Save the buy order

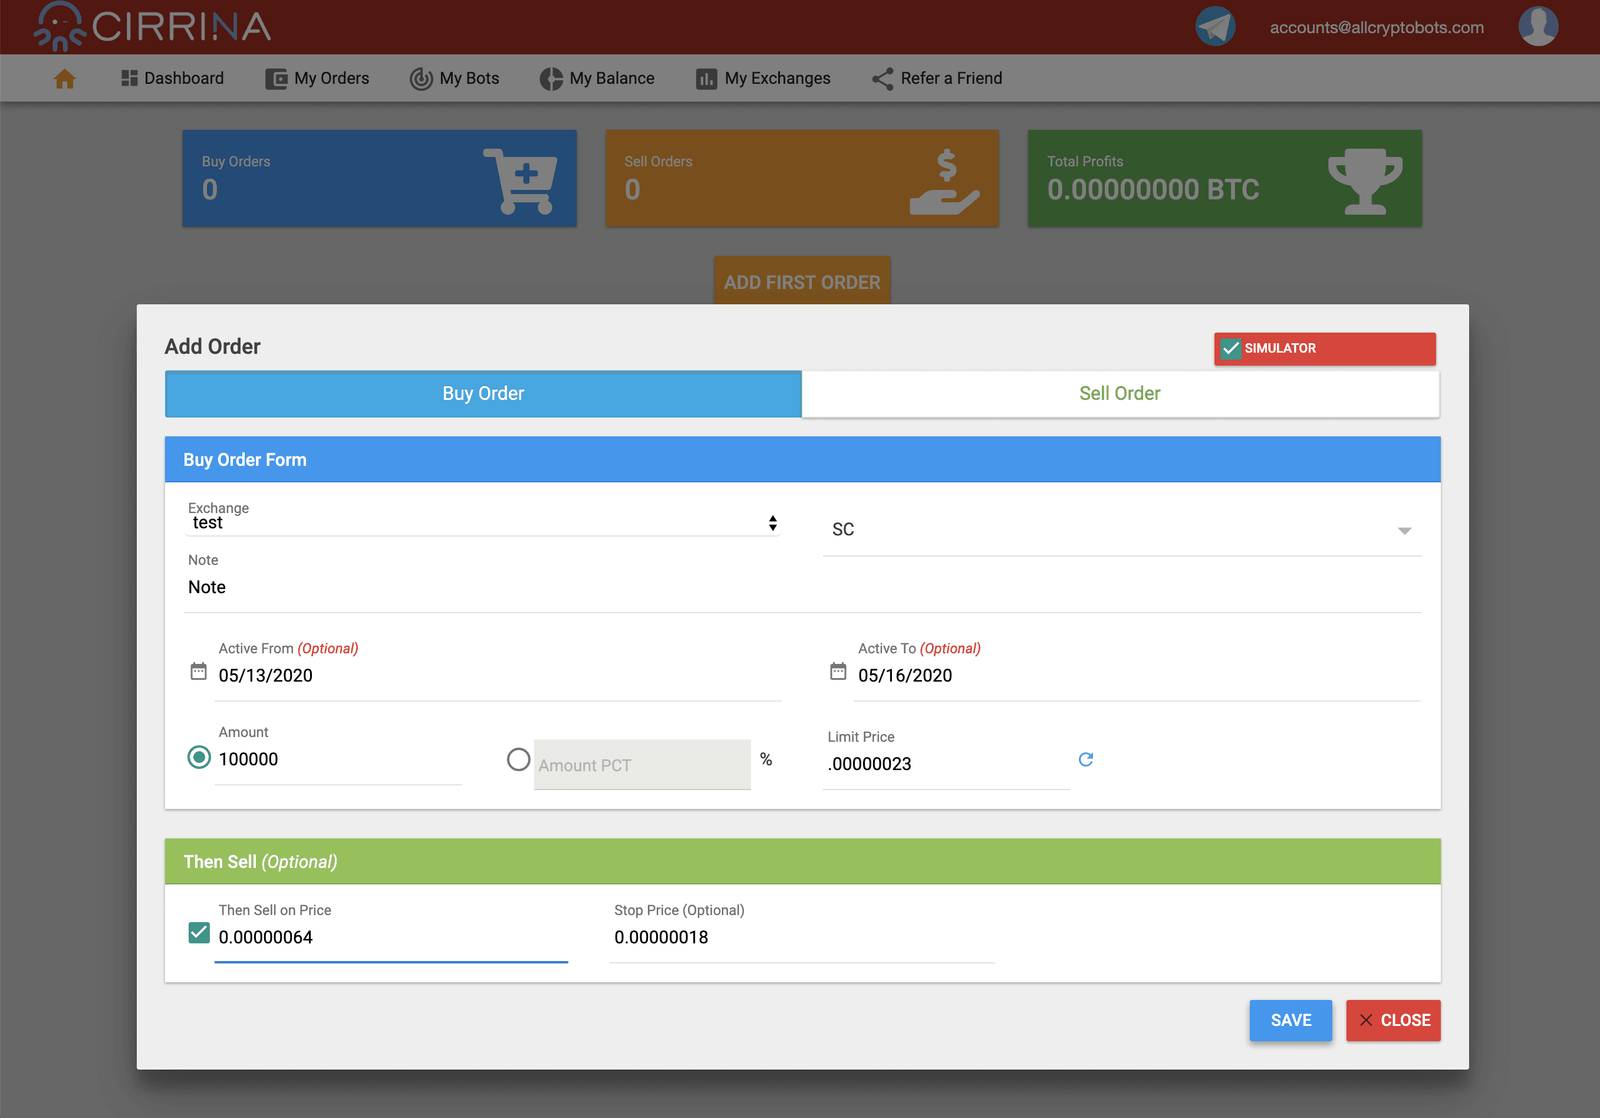click(x=1290, y=1021)
